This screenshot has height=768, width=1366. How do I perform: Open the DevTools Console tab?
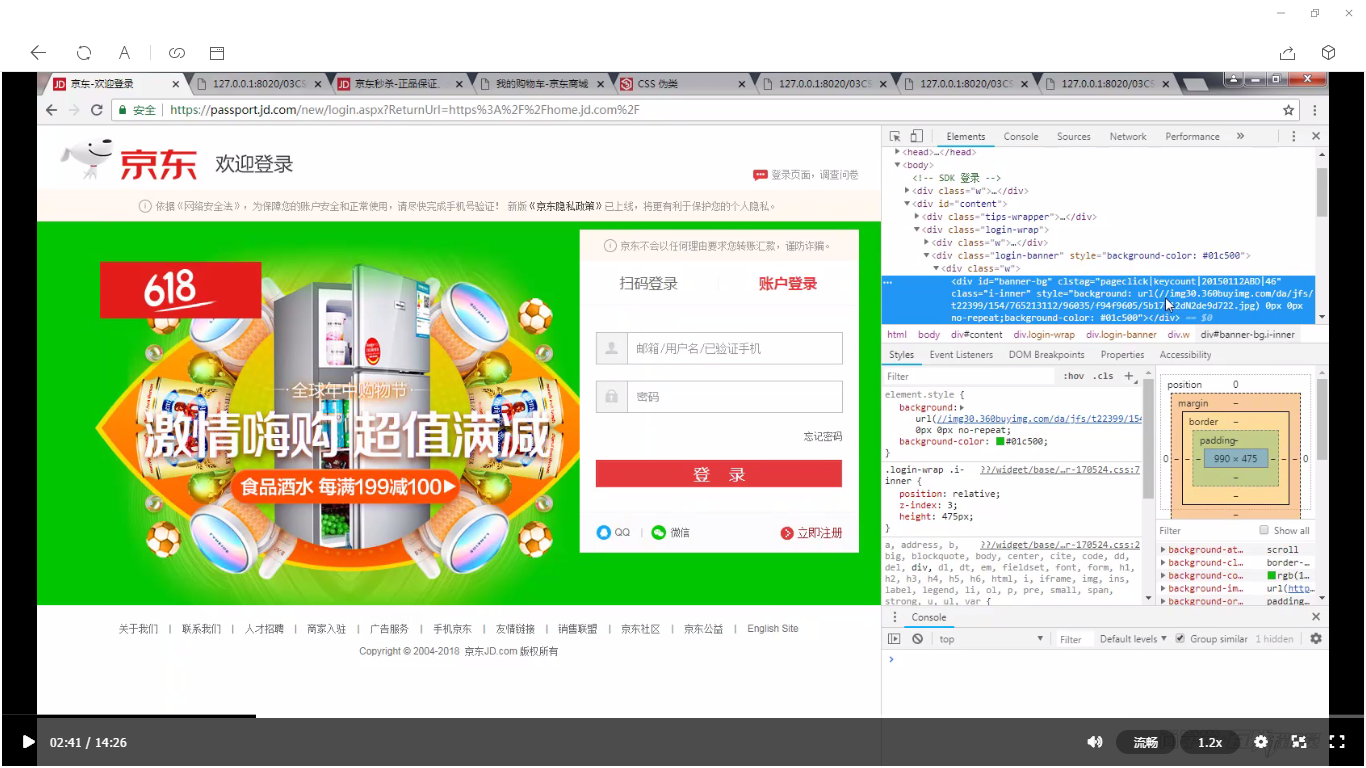1021,136
